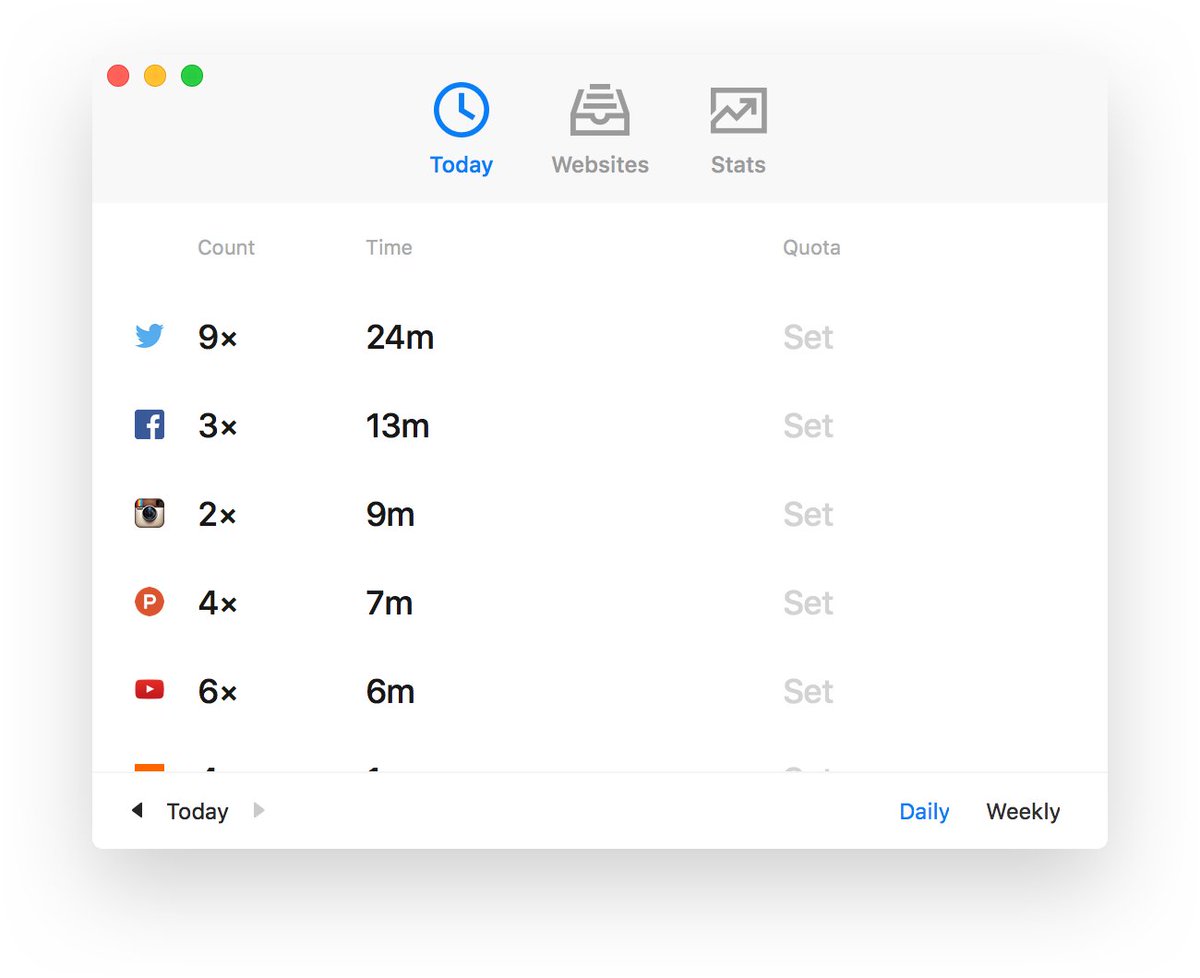
Task: Click the Today label at the bottom
Action: point(196,811)
